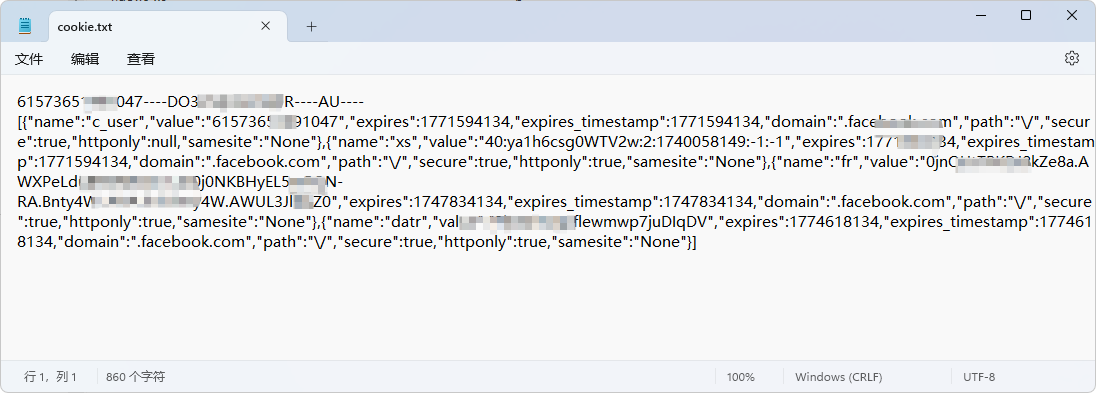Click the 860 个字符 character count
Screen dimensions: 1096x393
(x=136, y=377)
